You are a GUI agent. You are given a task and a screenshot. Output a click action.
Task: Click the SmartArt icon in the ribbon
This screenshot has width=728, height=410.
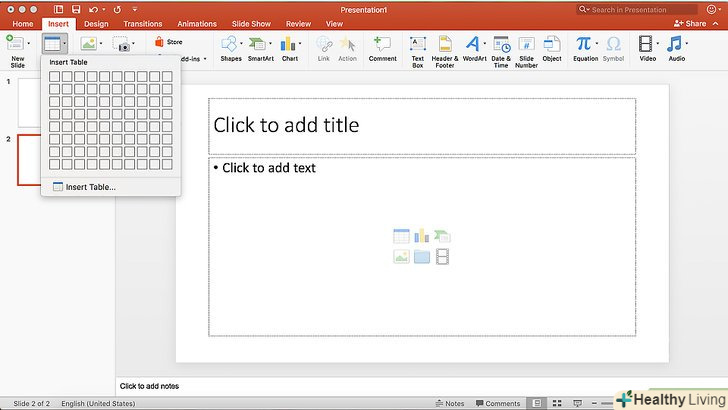[260, 46]
